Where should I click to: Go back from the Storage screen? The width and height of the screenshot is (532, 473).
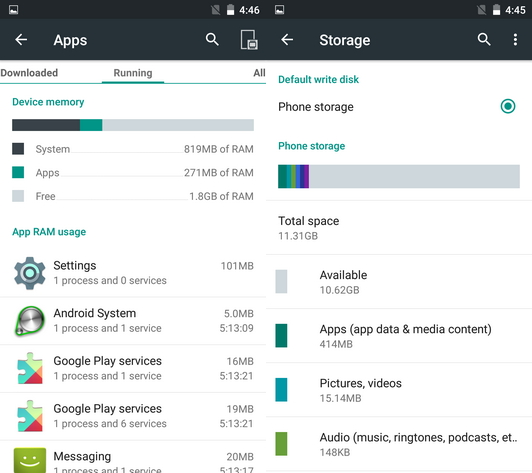point(287,40)
